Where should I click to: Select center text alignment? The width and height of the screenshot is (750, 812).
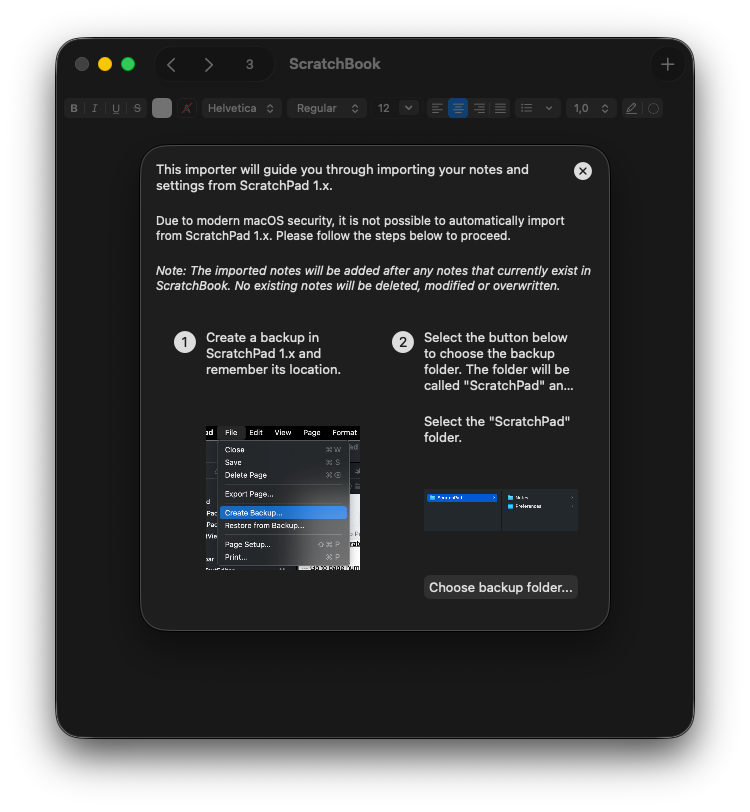click(x=458, y=108)
